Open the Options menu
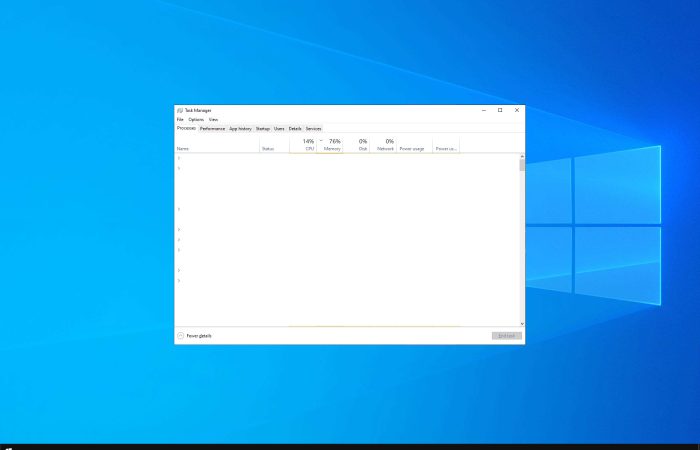The image size is (700, 450). click(x=196, y=120)
